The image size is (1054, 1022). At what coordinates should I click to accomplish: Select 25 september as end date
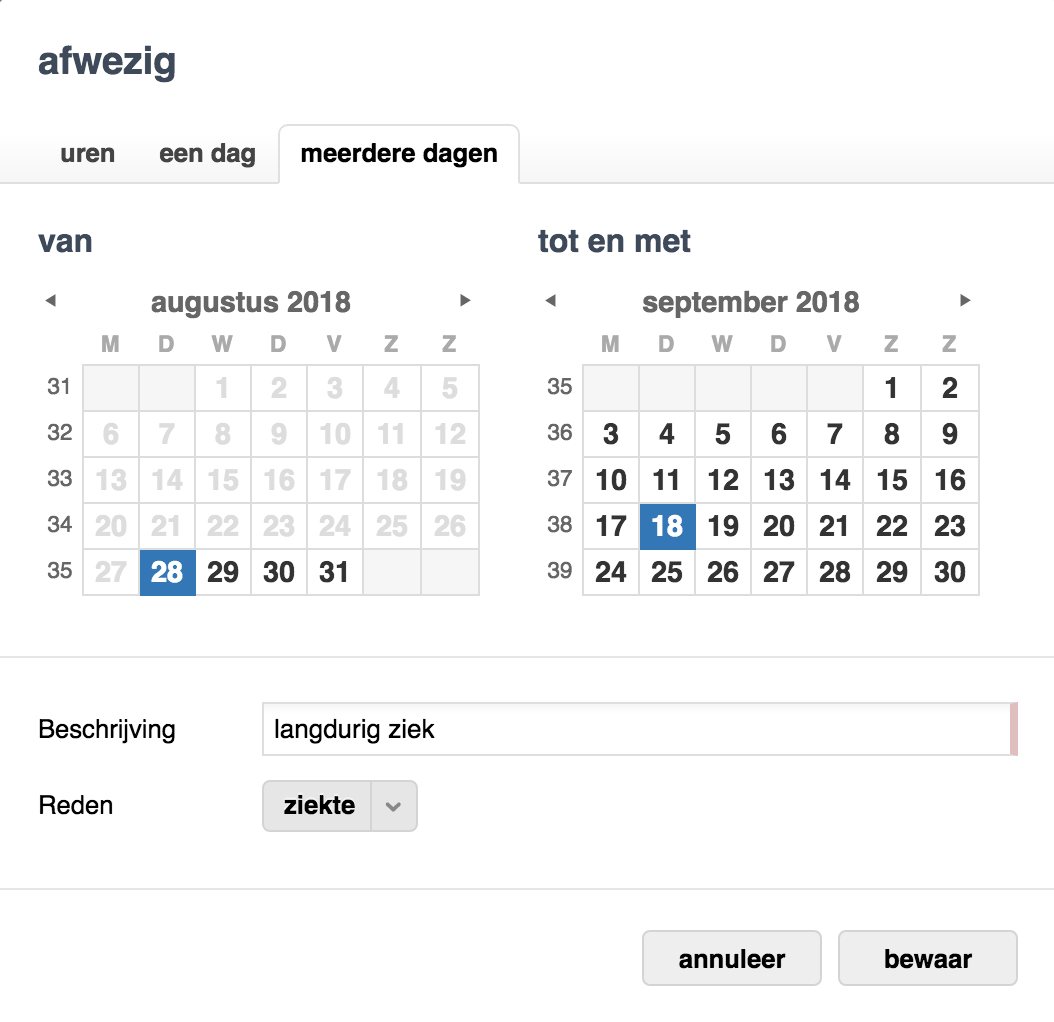coord(667,572)
